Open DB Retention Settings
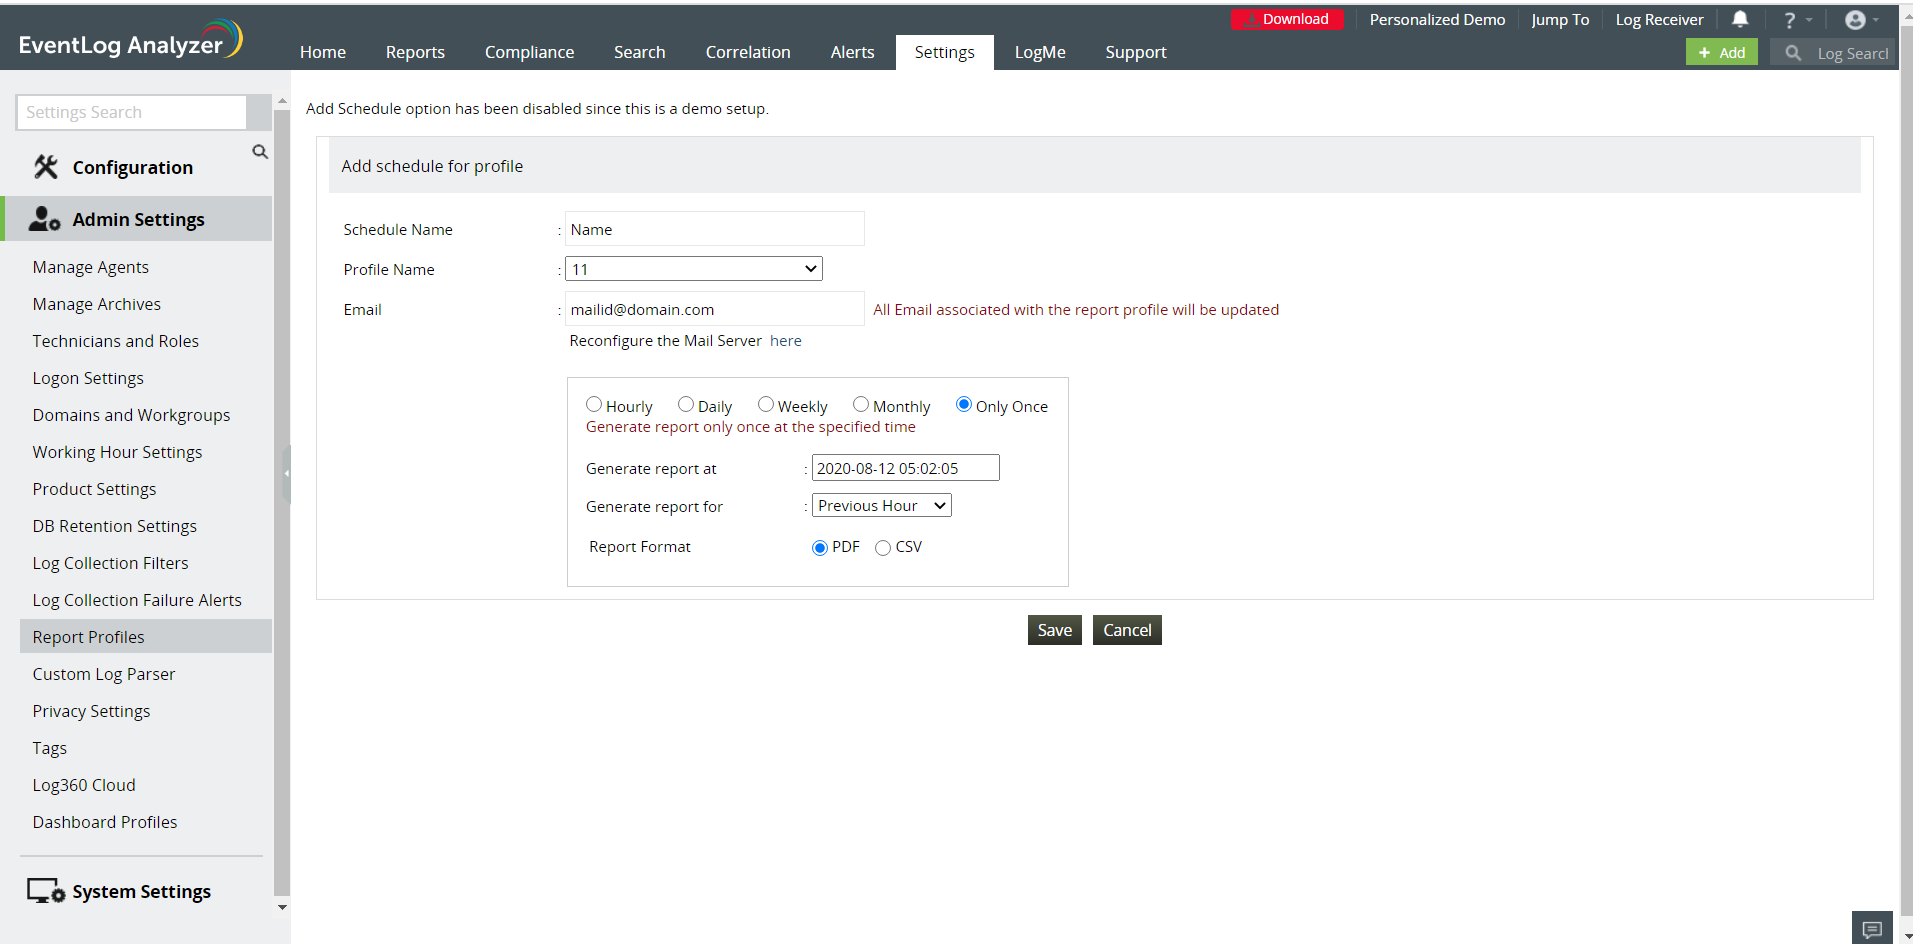Image resolution: width=1913 pixels, height=944 pixels. coord(115,526)
